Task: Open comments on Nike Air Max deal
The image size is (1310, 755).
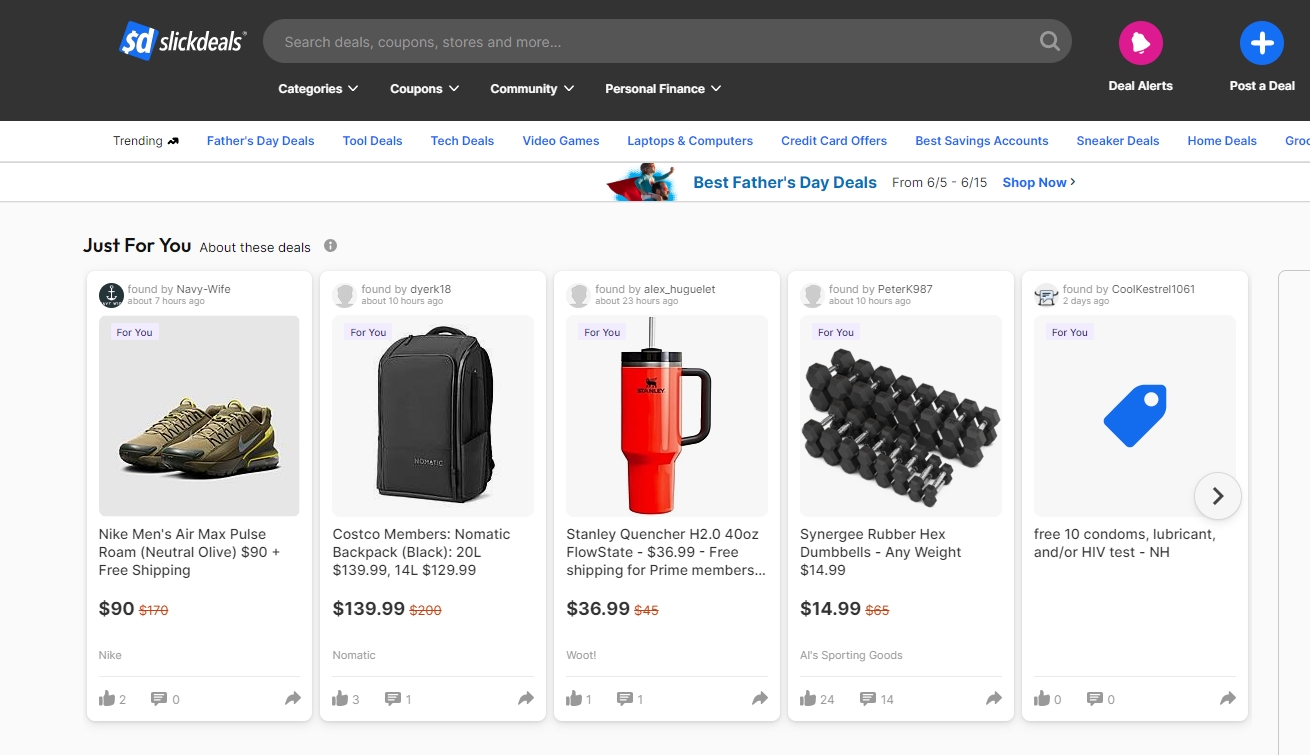Action: pos(158,699)
